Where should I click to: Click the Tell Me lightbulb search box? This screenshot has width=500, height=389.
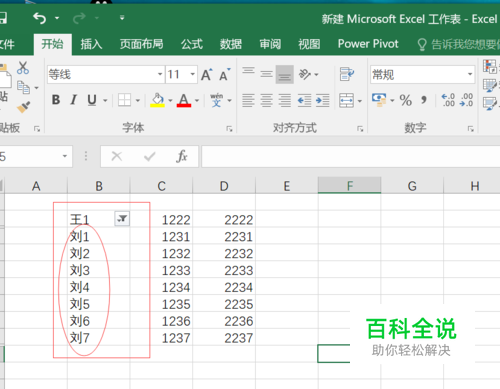(460, 44)
